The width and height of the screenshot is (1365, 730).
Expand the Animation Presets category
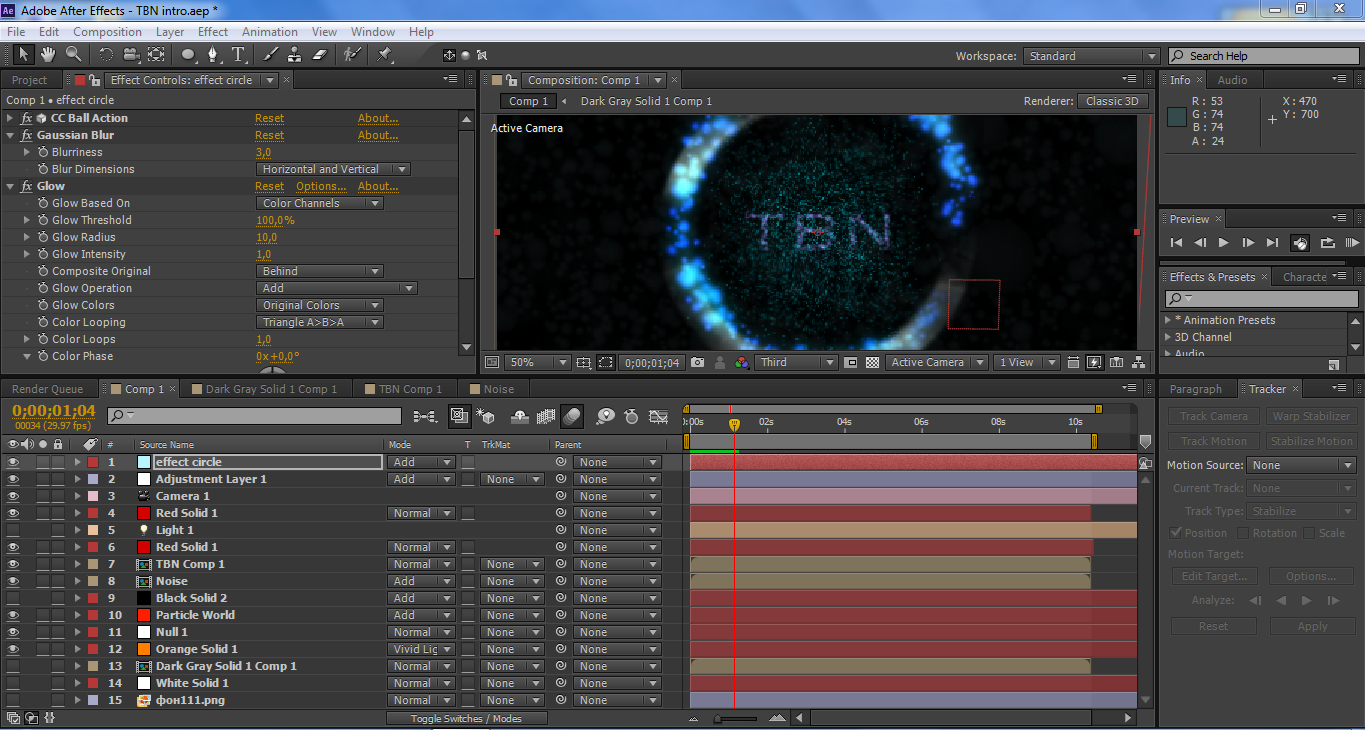tap(1168, 320)
